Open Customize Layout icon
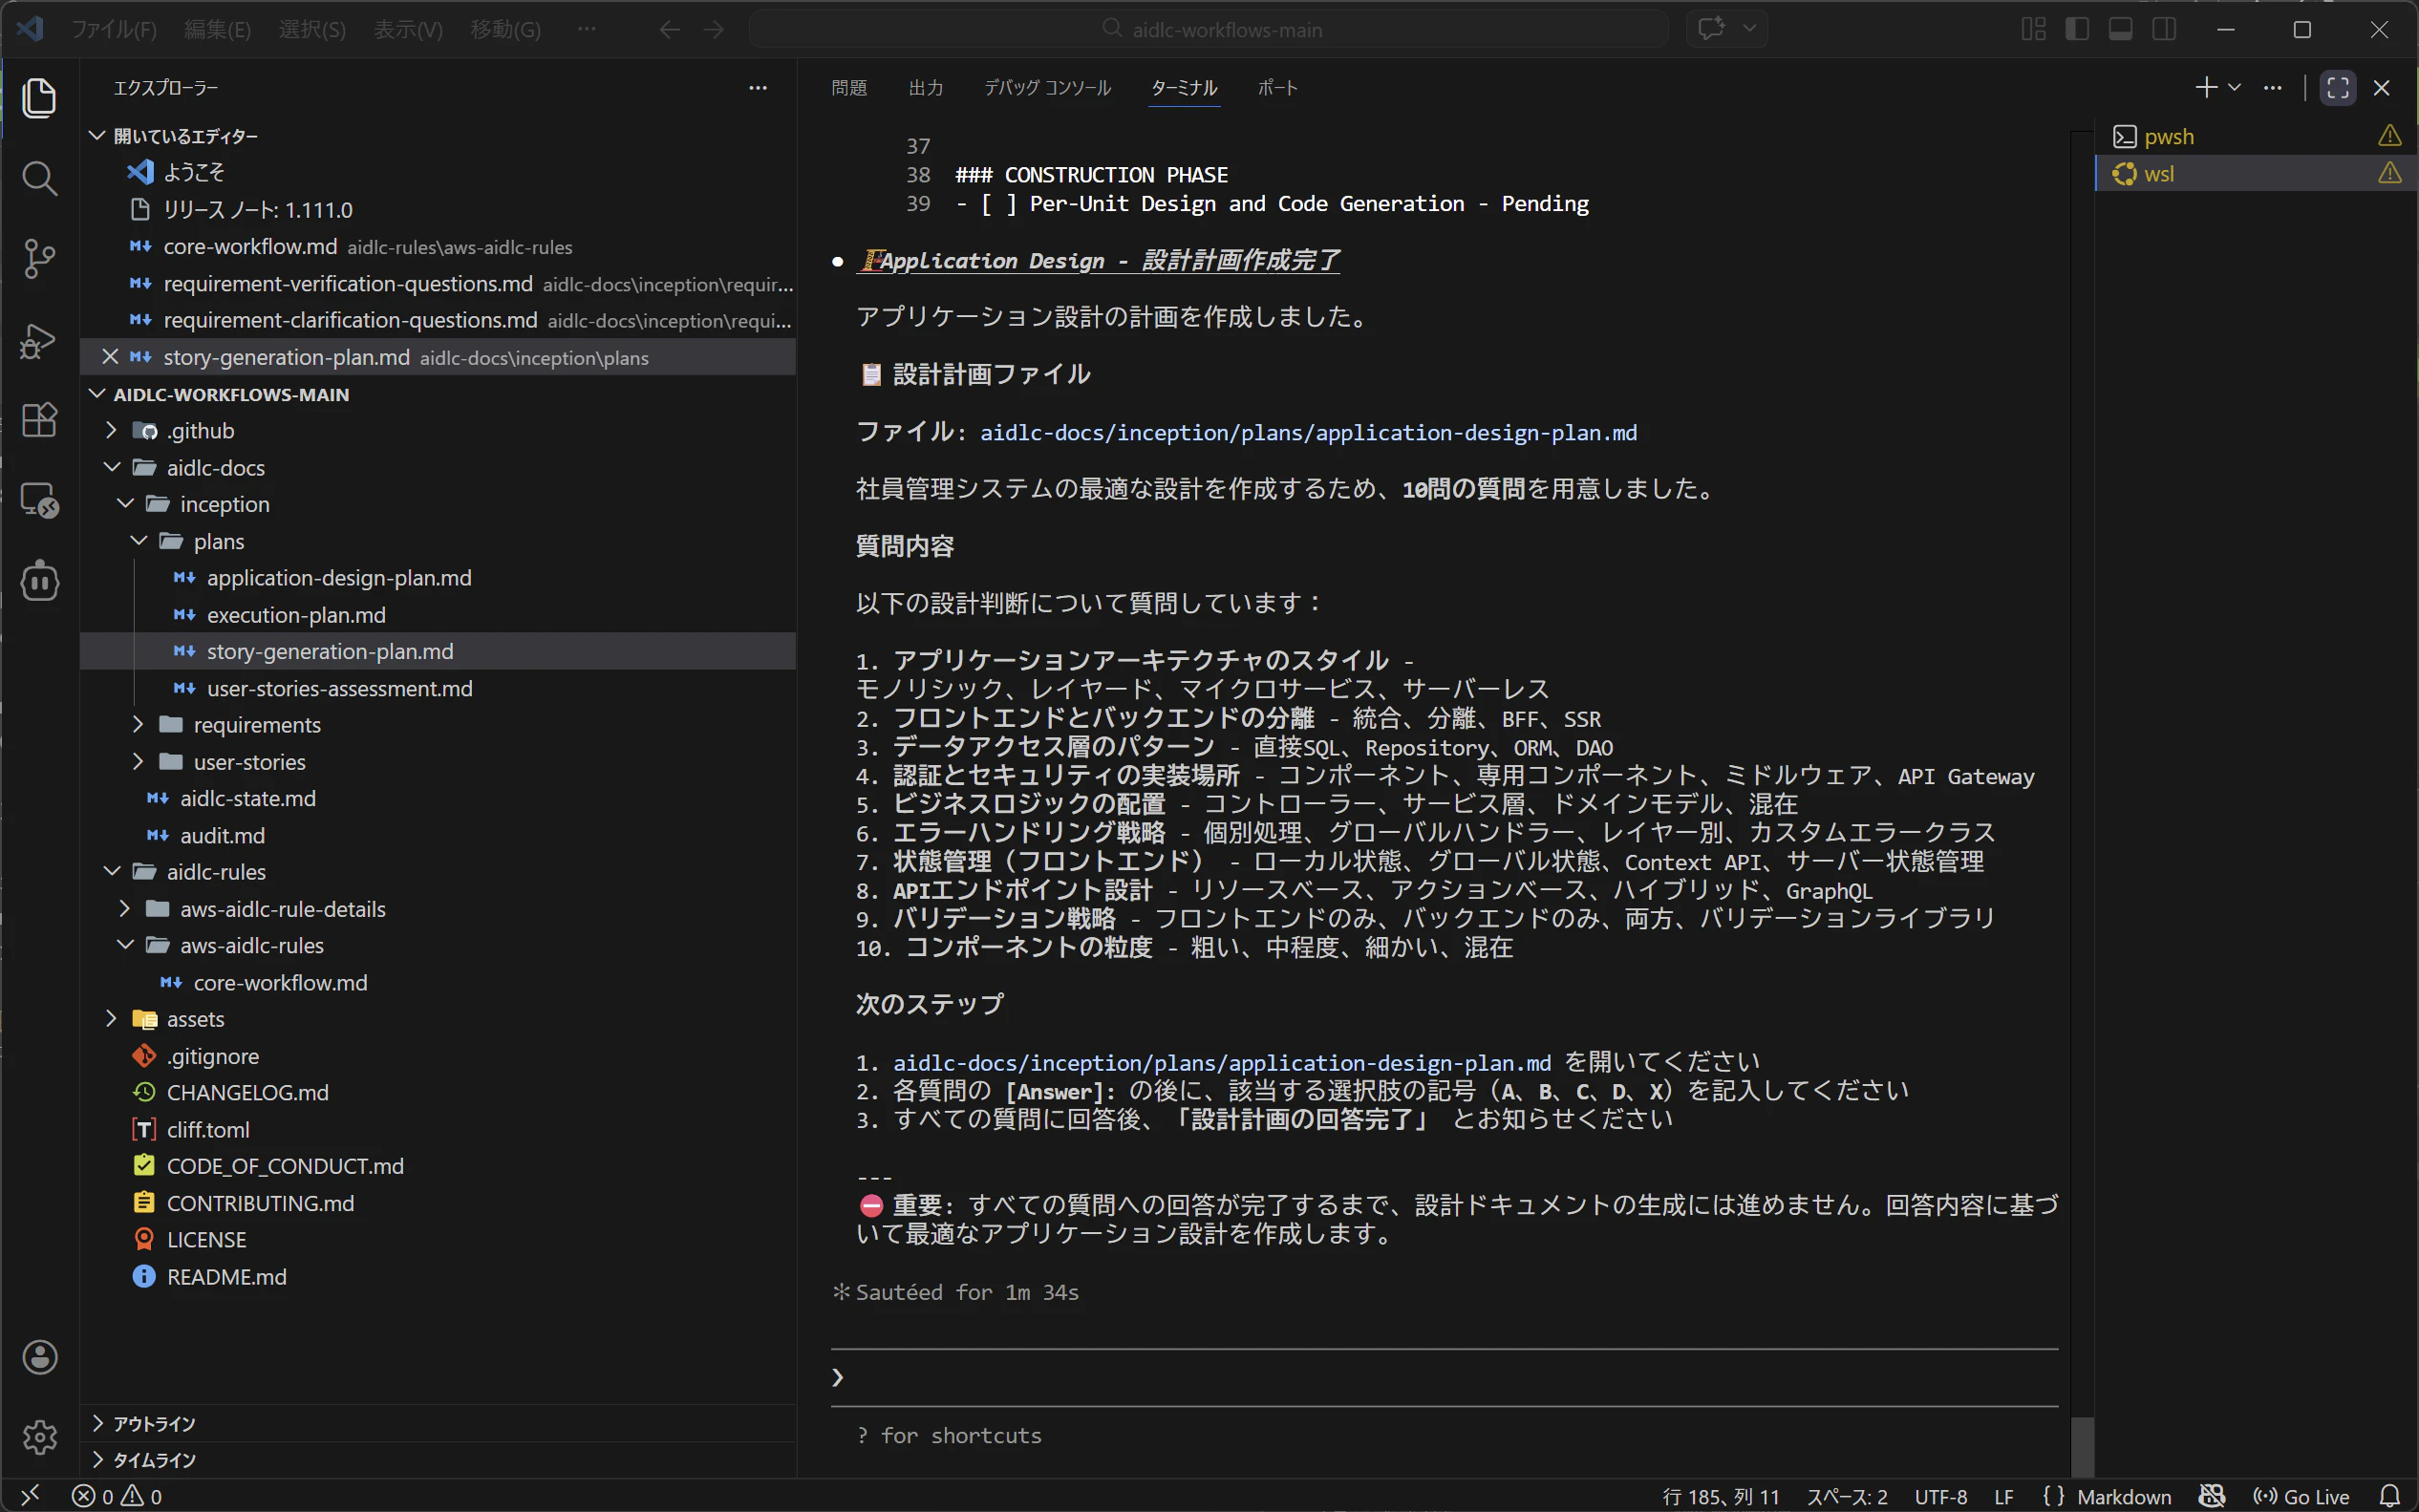Image resolution: width=2419 pixels, height=1512 pixels. 2033,30
